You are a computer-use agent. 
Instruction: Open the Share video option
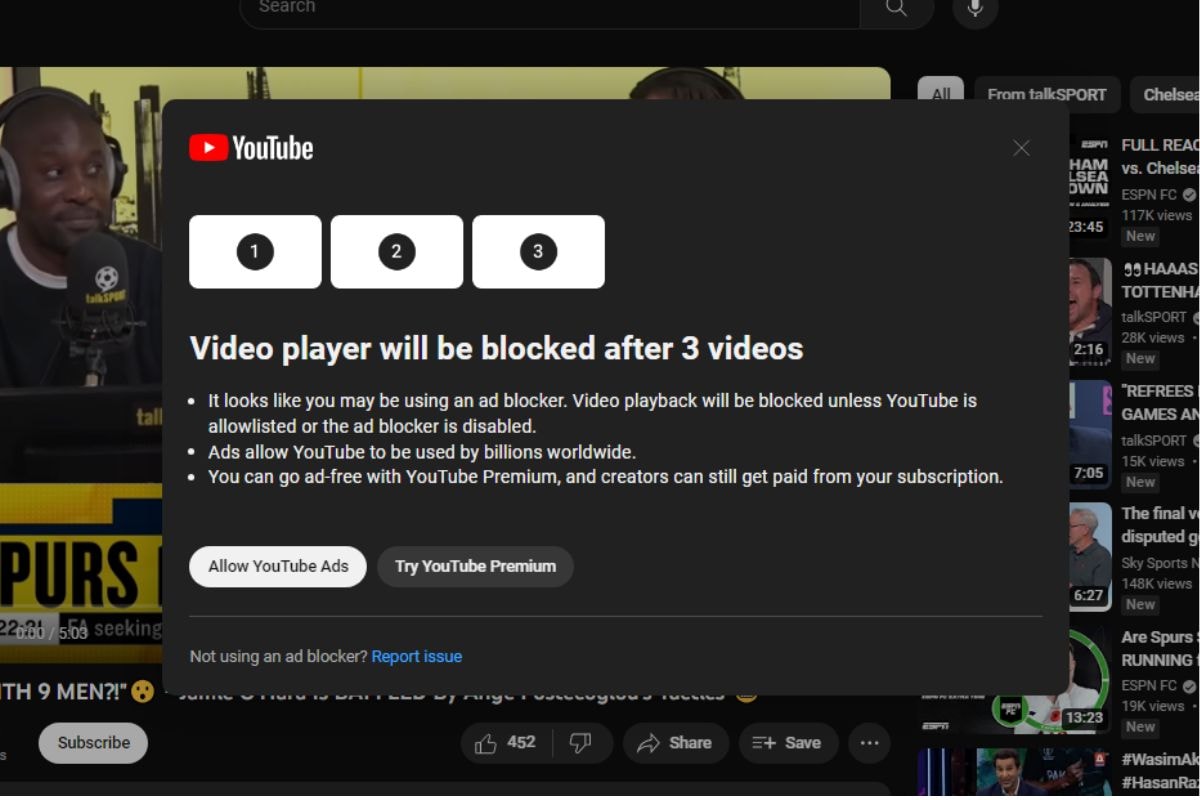675,743
